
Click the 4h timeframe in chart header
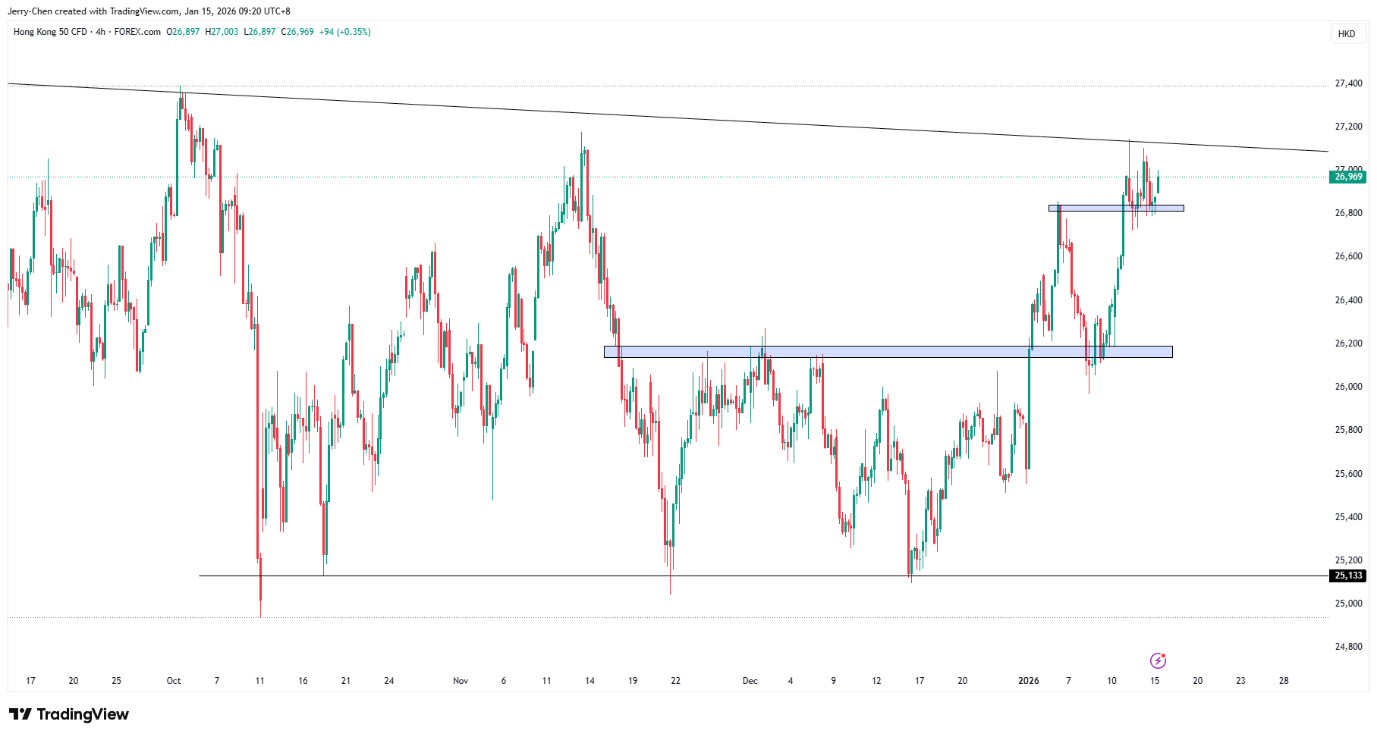point(101,32)
